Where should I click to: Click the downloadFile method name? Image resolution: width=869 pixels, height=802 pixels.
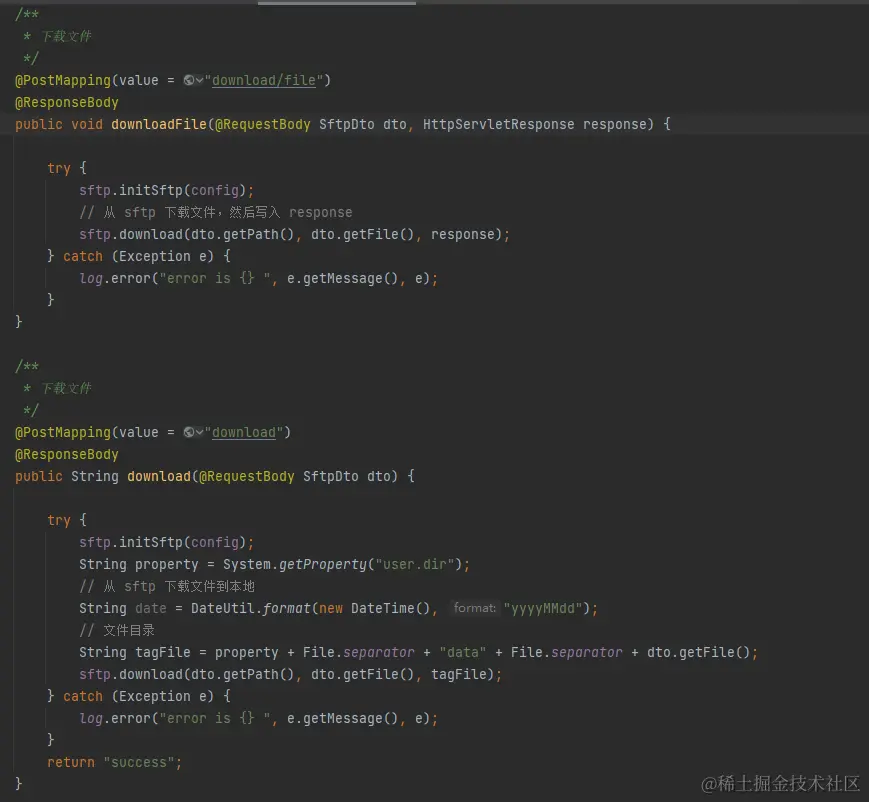pyautogui.click(x=159, y=124)
